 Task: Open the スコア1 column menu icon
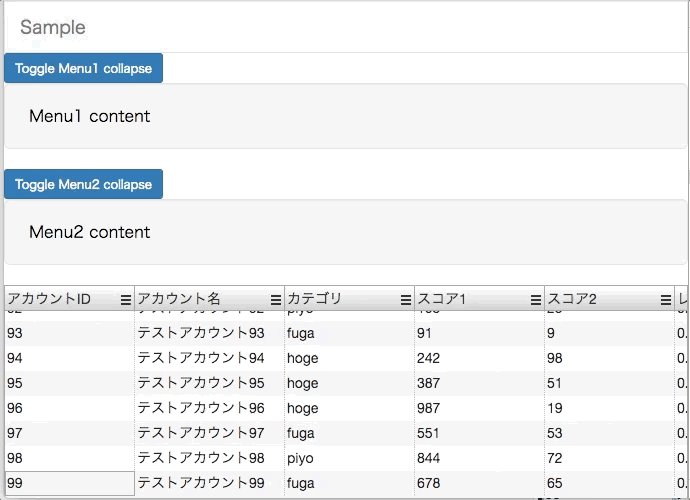(x=536, y=300)
